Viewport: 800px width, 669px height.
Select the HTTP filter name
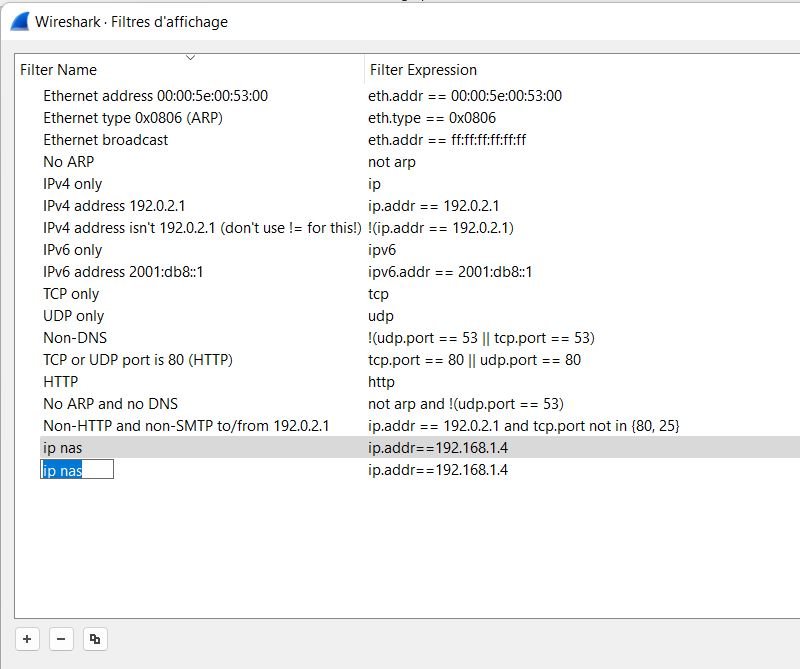tap(60, 382)
